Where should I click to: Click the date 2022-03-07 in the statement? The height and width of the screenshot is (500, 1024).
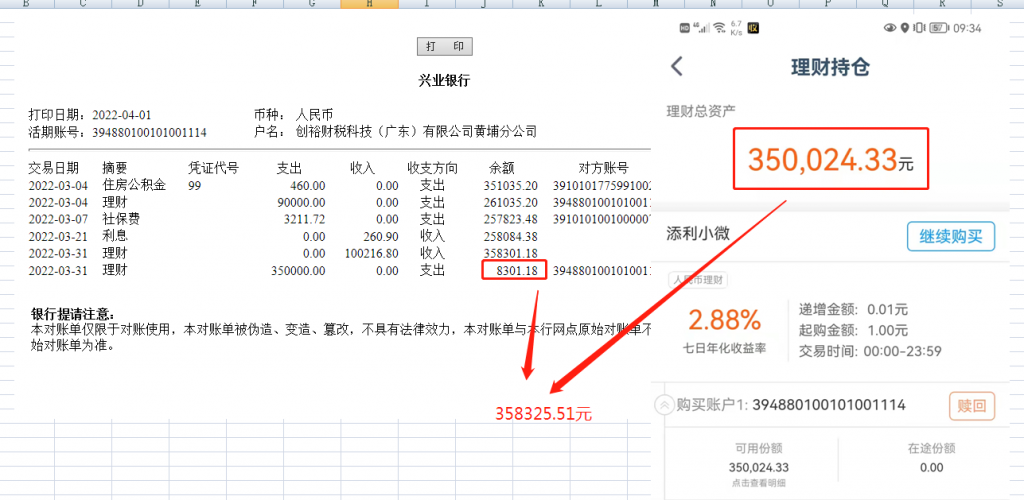(58, 219)
